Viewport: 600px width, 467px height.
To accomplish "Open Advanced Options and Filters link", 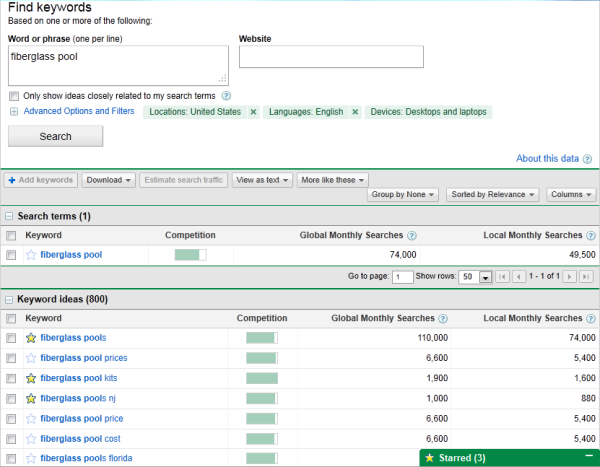I will click(x=78, y=112).
